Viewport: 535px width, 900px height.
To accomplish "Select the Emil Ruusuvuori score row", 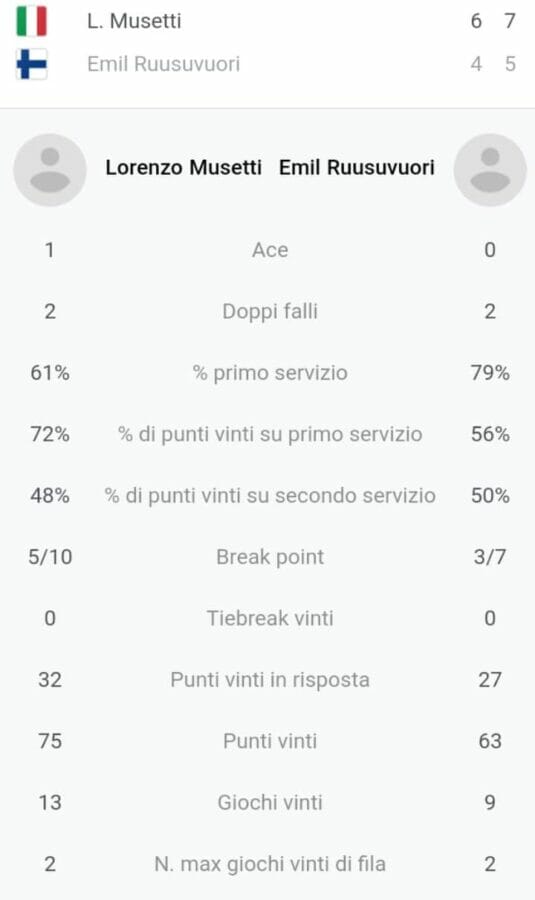I will pyautogui.click(x=268, y=64).
